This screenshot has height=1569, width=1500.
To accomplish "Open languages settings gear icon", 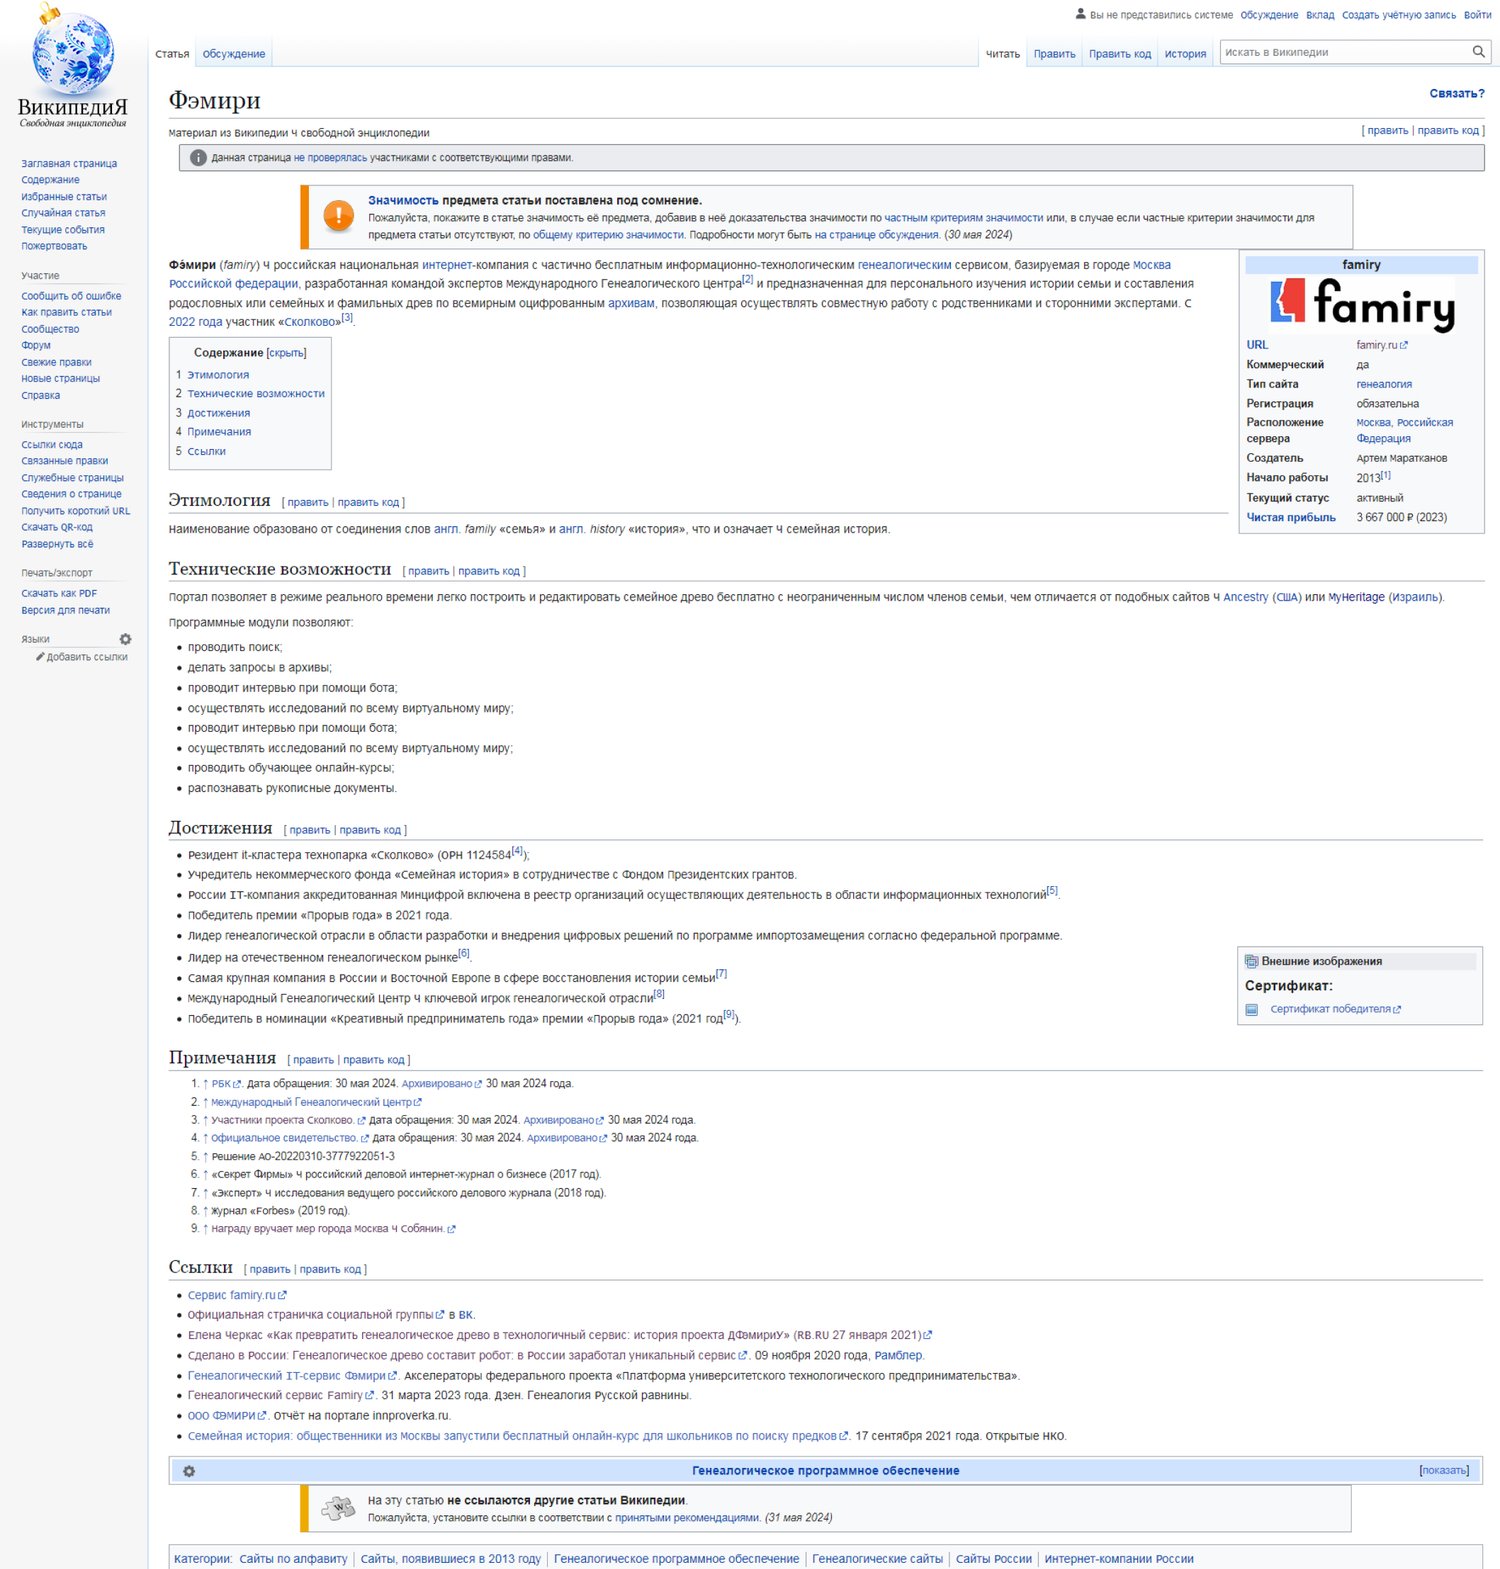I will pos(125,639).
